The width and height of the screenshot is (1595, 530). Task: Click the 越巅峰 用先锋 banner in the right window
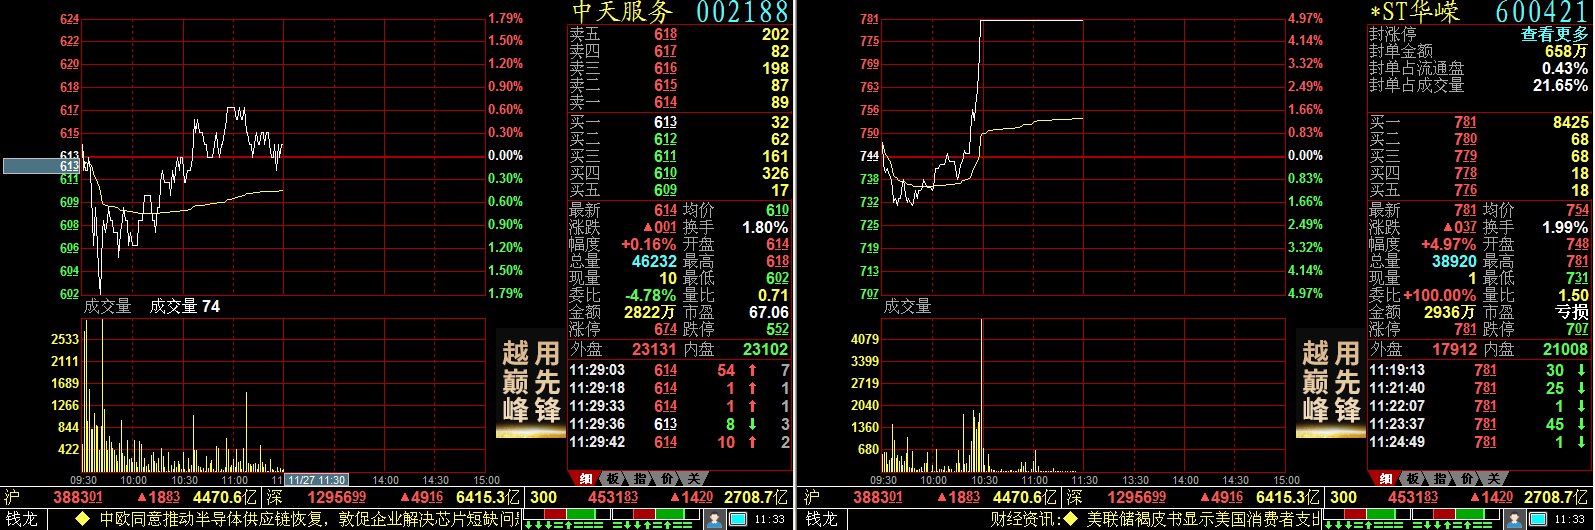(x=1330, y=382)
